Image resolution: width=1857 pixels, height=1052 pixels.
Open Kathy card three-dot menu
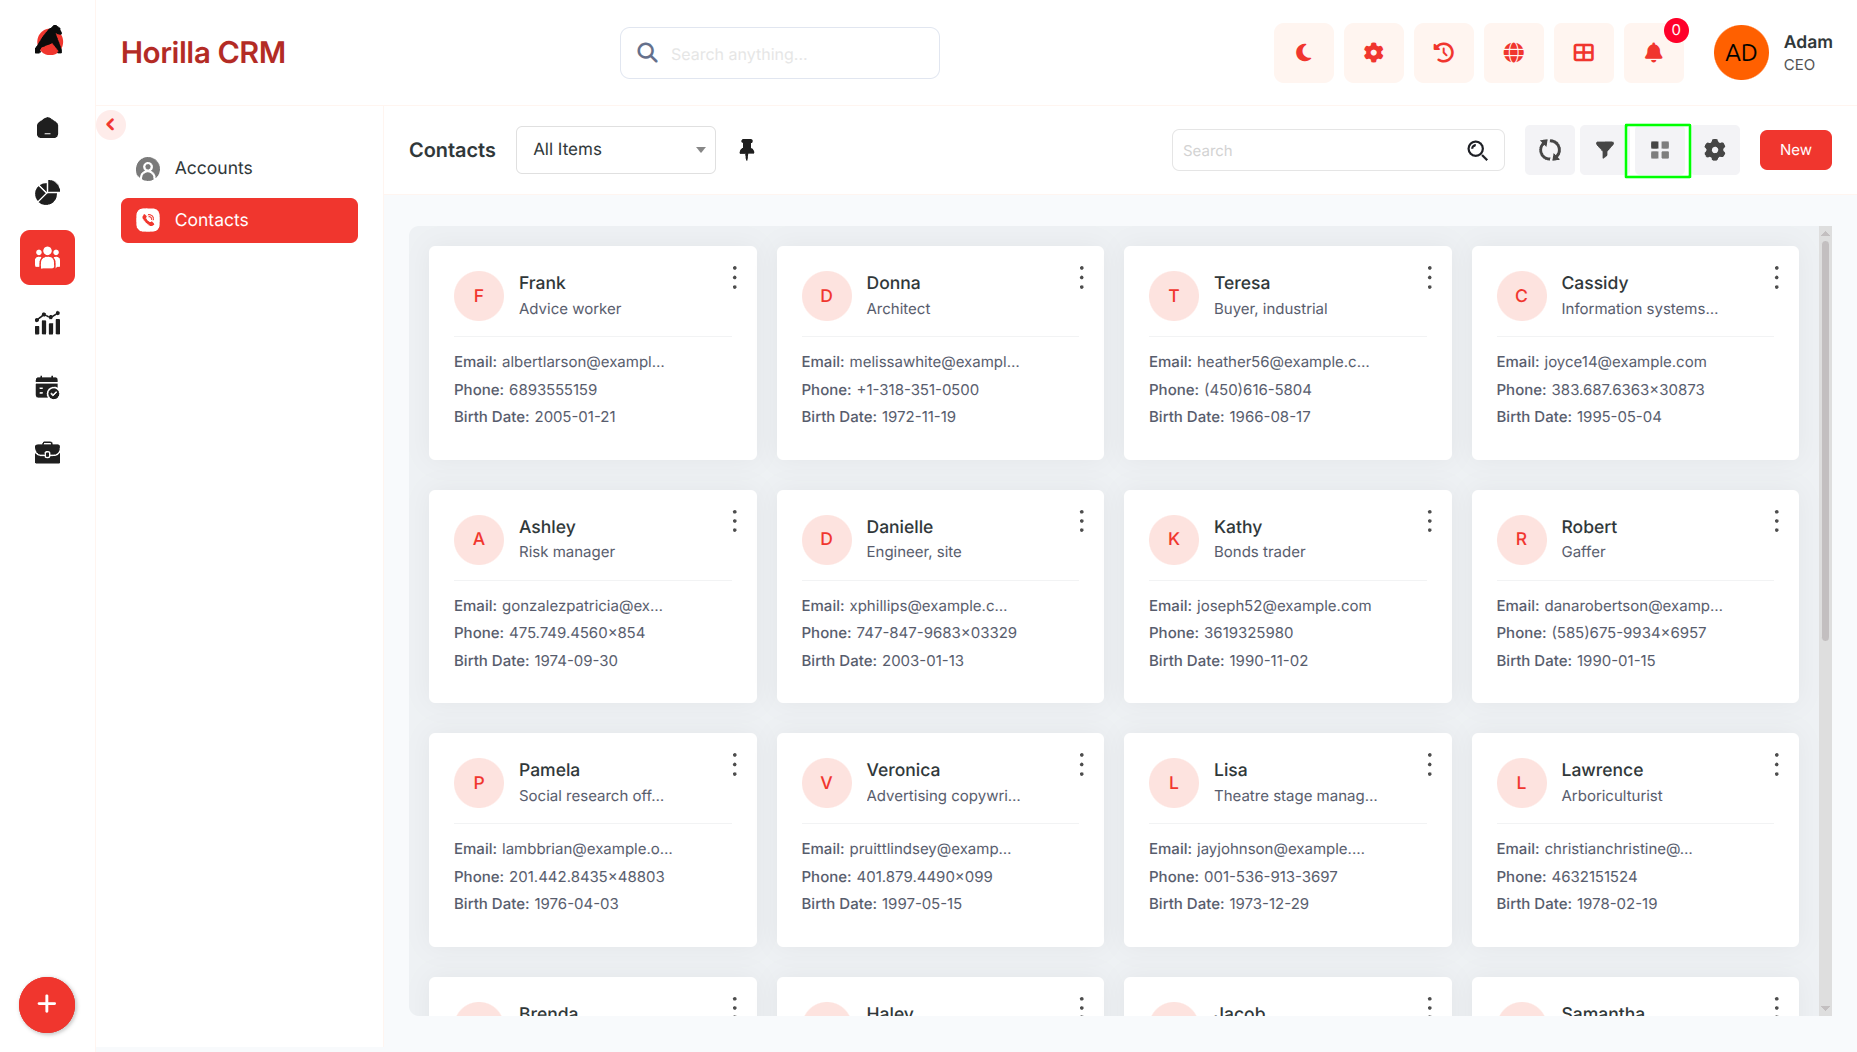click(1429, 521)
